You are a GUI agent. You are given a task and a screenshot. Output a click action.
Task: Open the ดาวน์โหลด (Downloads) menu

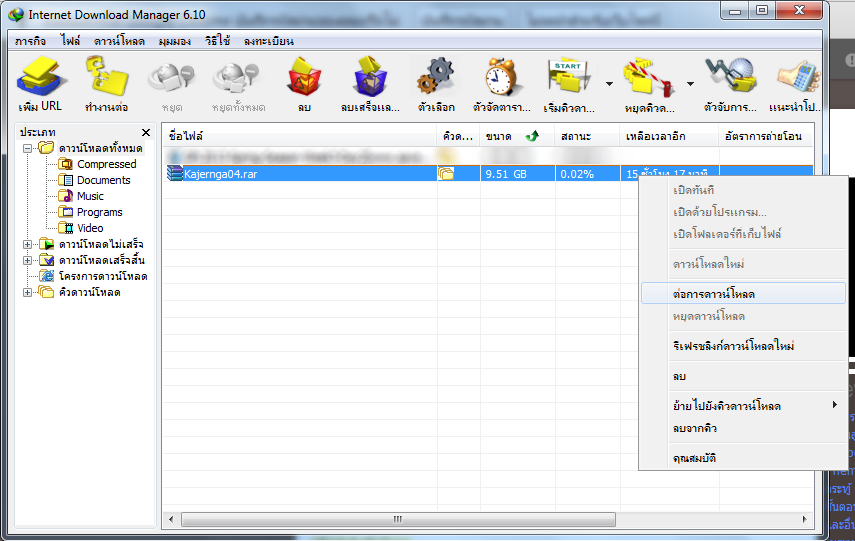pos(119,41)
